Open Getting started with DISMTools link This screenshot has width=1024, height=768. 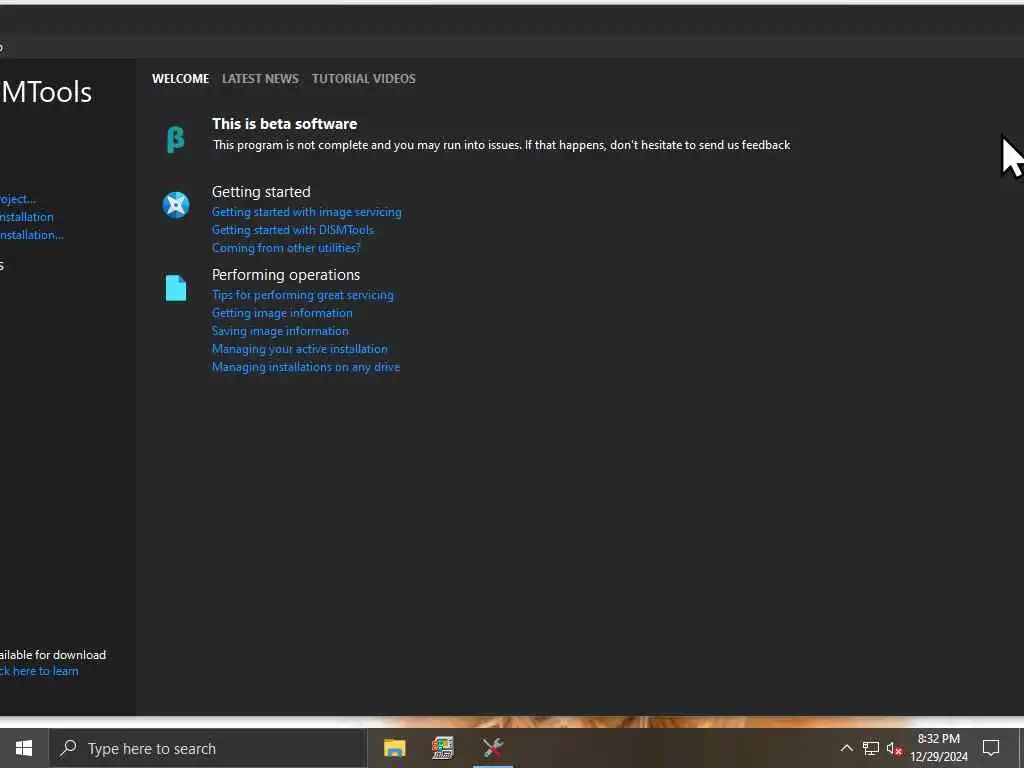pos(293,230)
